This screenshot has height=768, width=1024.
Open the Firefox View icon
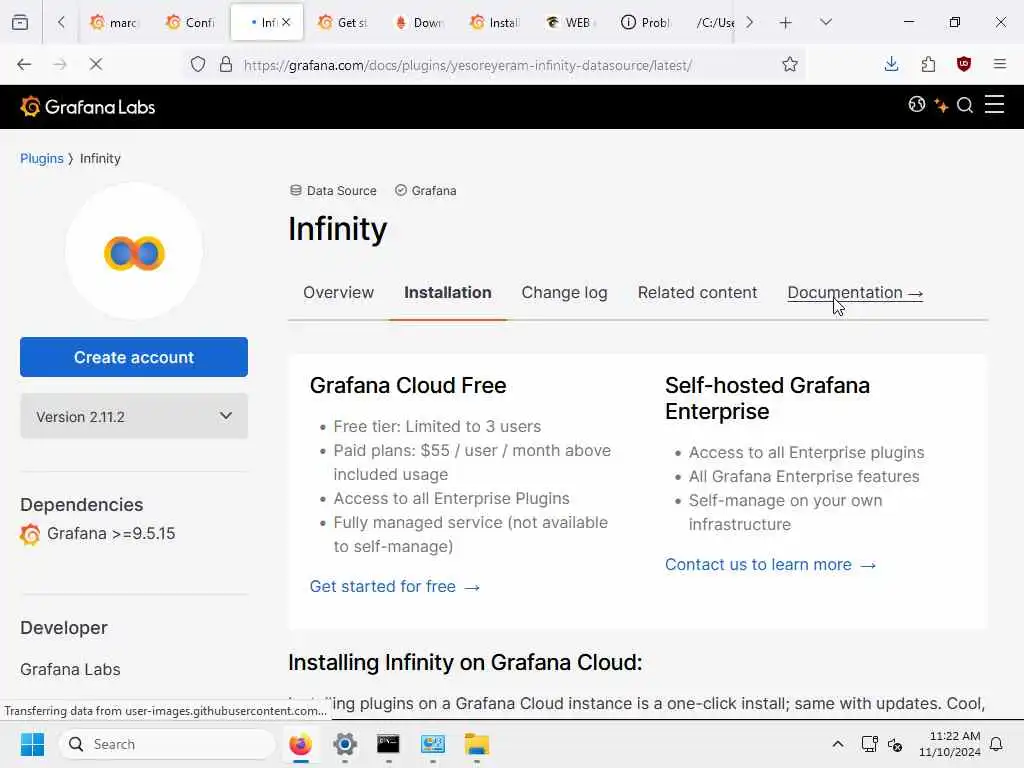click(x=20, y=22)
